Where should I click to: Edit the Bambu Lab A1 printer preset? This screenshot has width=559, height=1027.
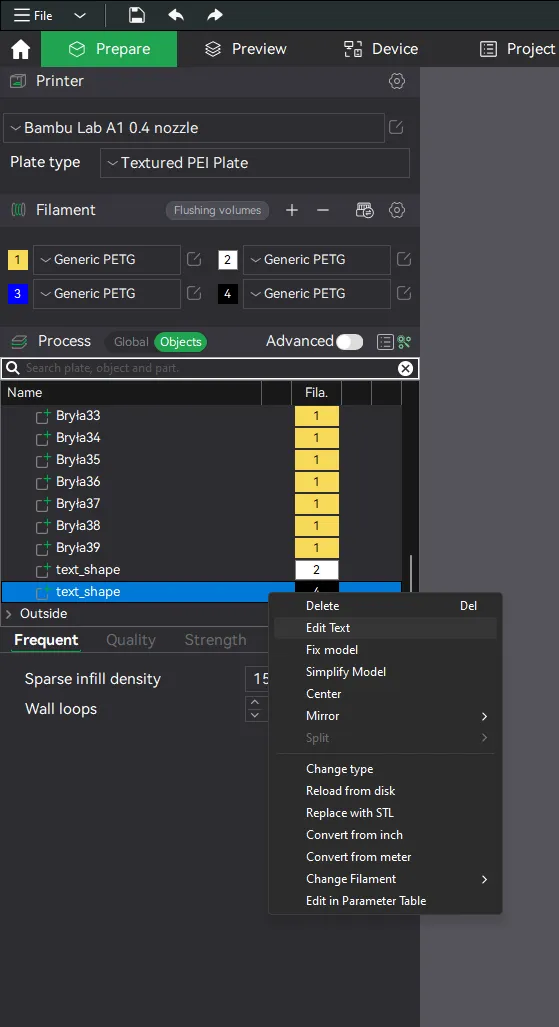396,127
